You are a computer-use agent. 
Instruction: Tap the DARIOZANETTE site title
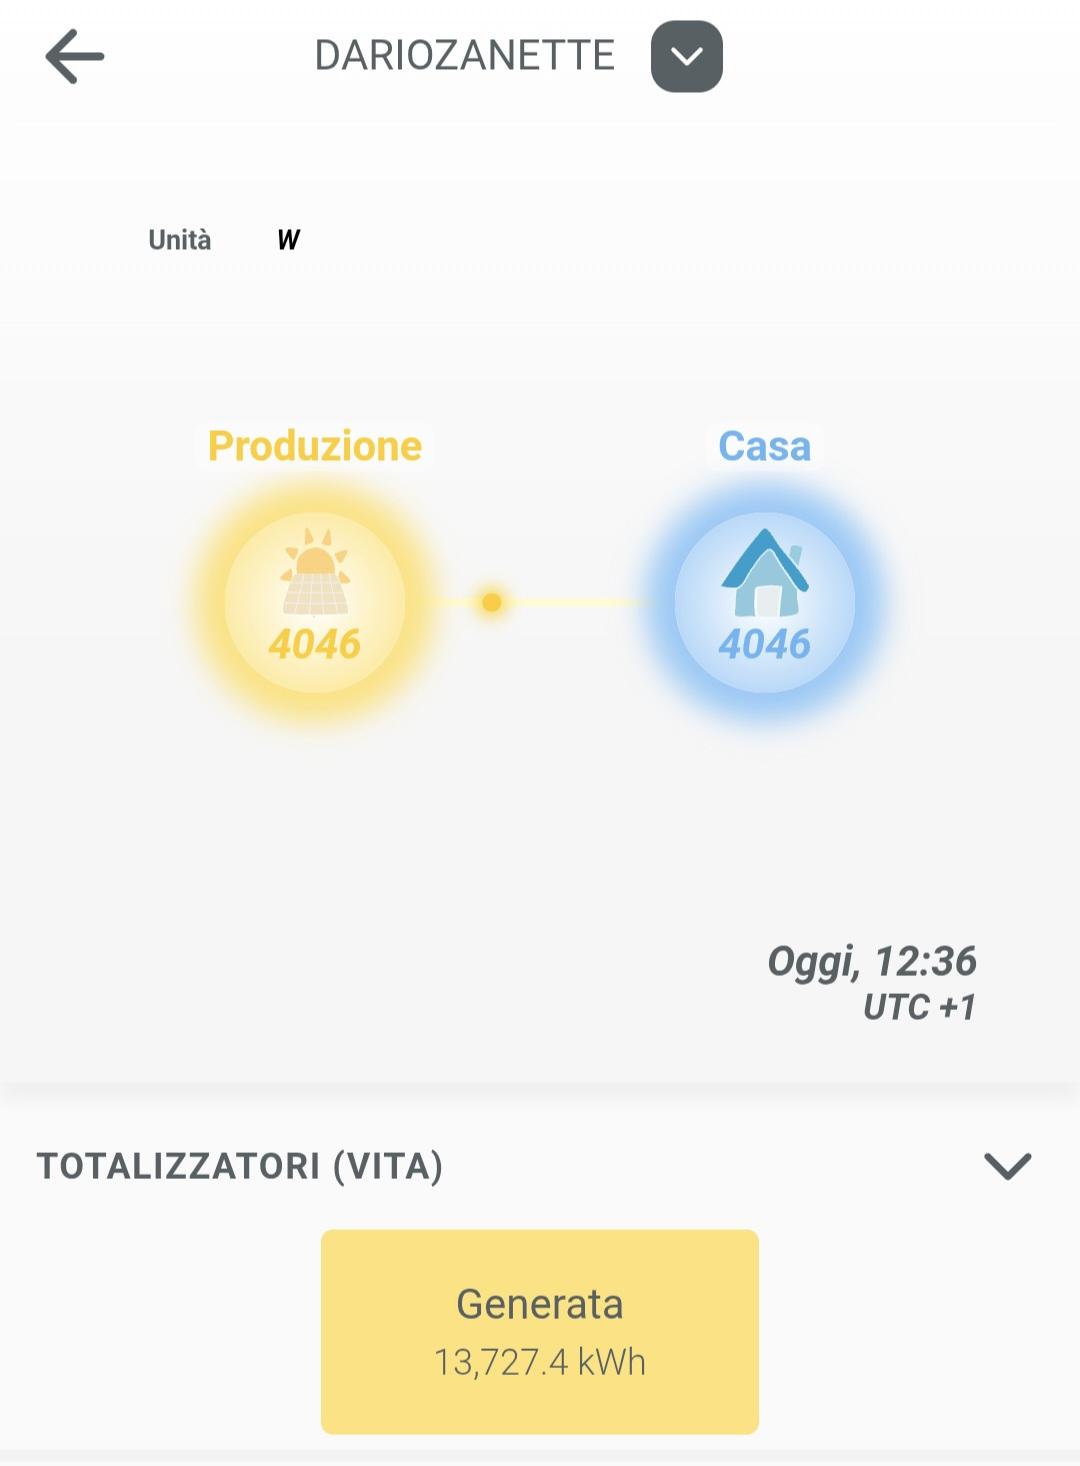pos(464,56)
